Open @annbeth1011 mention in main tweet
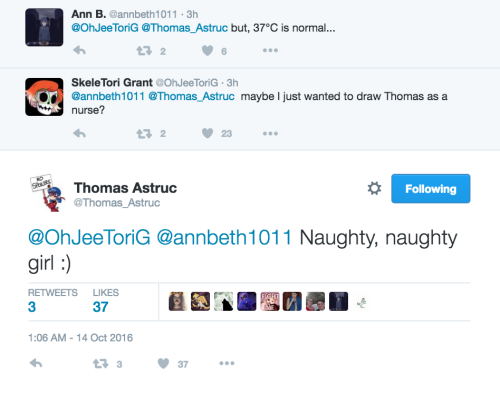The height and width of the screenshot is (393, 500). (224, 237)
